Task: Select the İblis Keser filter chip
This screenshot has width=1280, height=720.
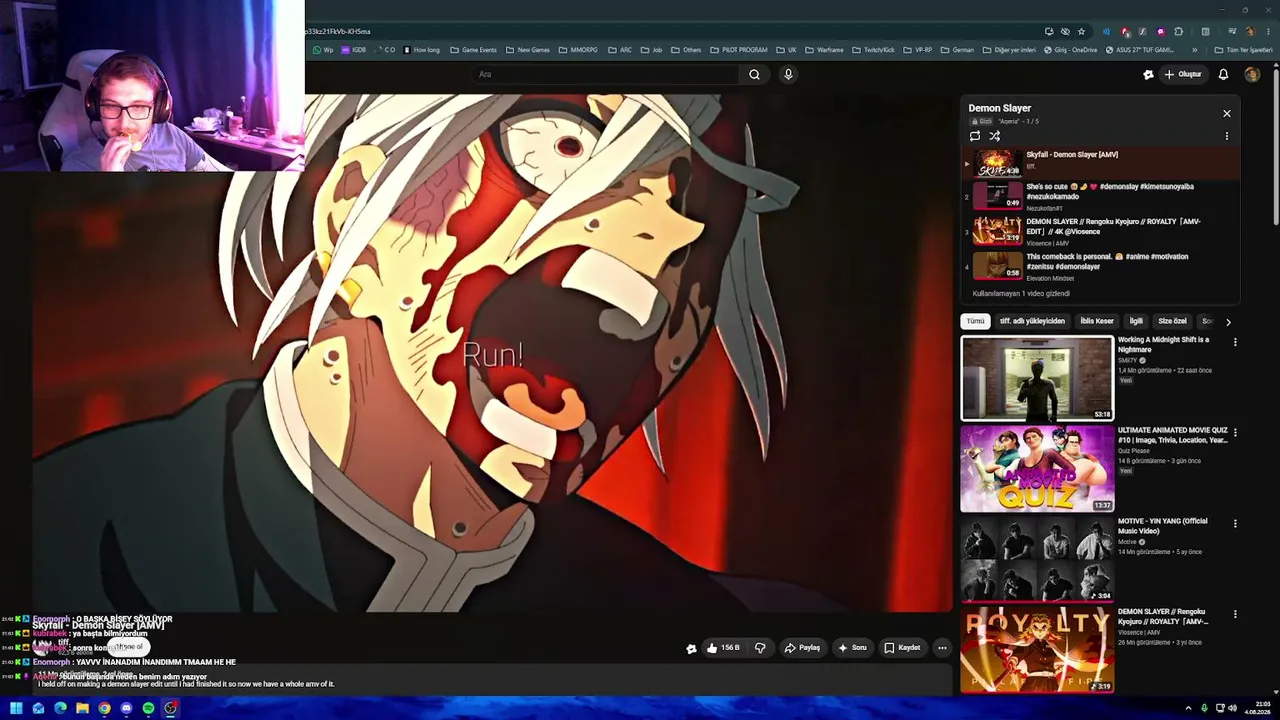Action: point(1097,321)
